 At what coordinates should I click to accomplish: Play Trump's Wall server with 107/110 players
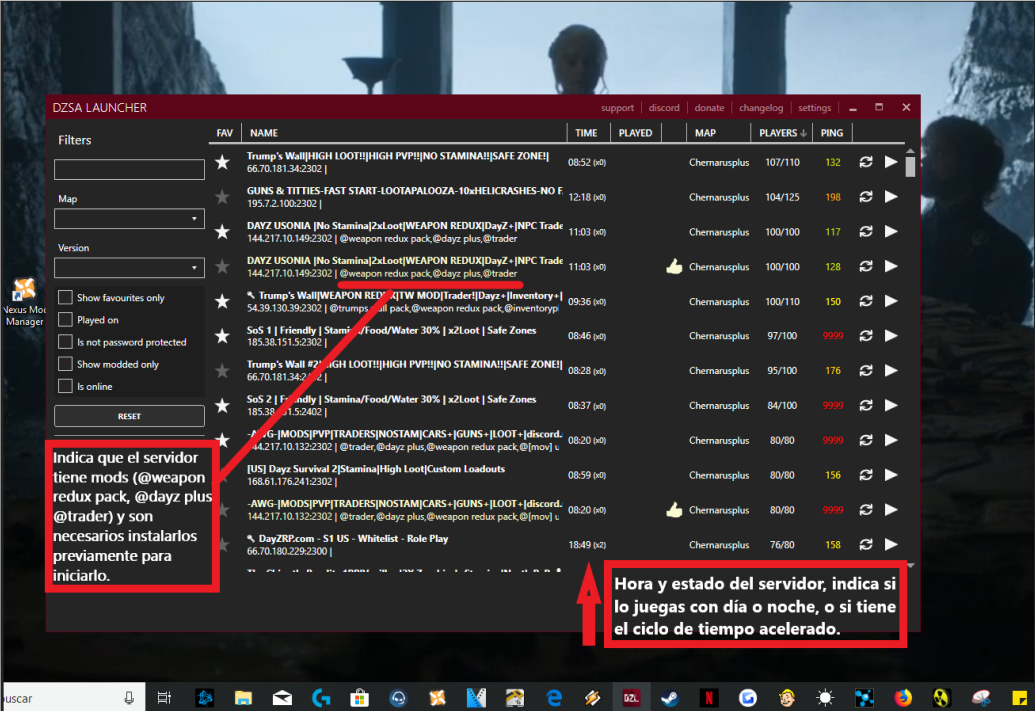tap(891, 162)
